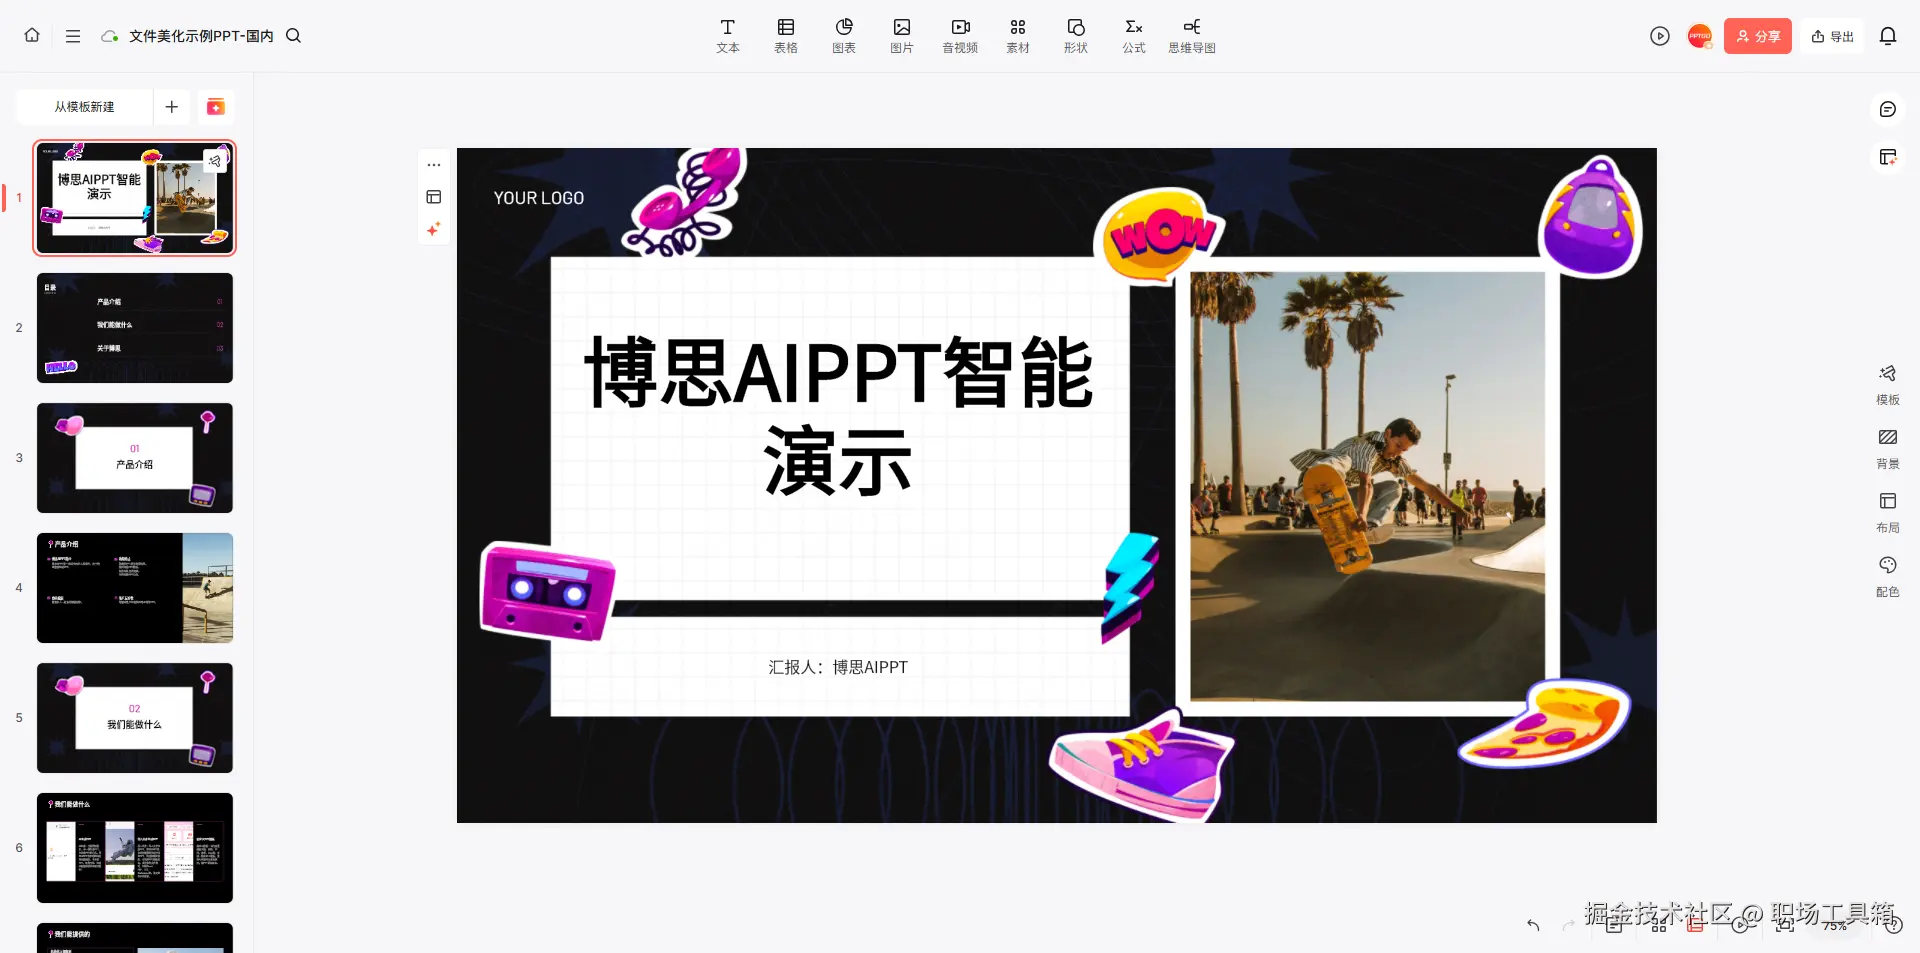
Task: Select slide 6 thumbnail 我们能做什么
Action: 135,848
